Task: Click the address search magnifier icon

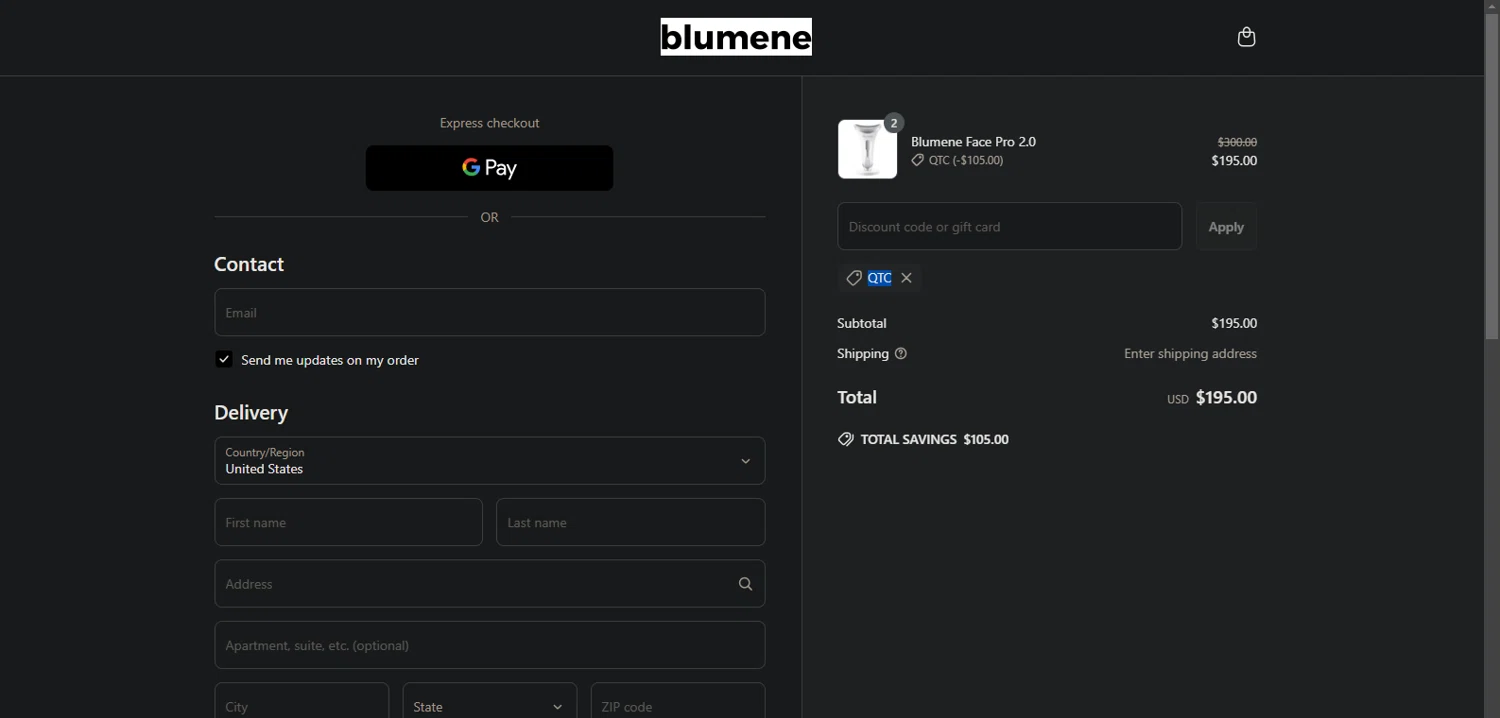Action: (x=745, y=584)
